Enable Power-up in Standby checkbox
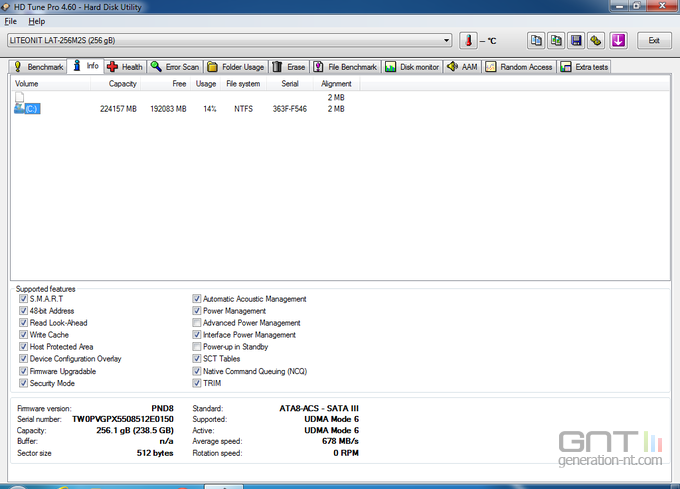Image resolution: width=680 pixels, height=489 pixels. [197, 346]
